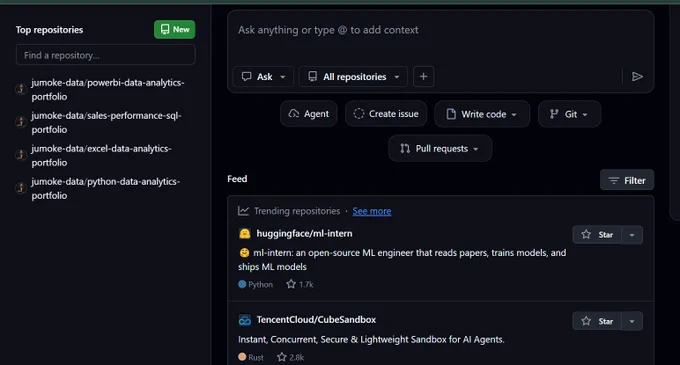This screenshot has height=365, width=680.
Task: Click the CubeSandbox description text
Action: [371, 339]
